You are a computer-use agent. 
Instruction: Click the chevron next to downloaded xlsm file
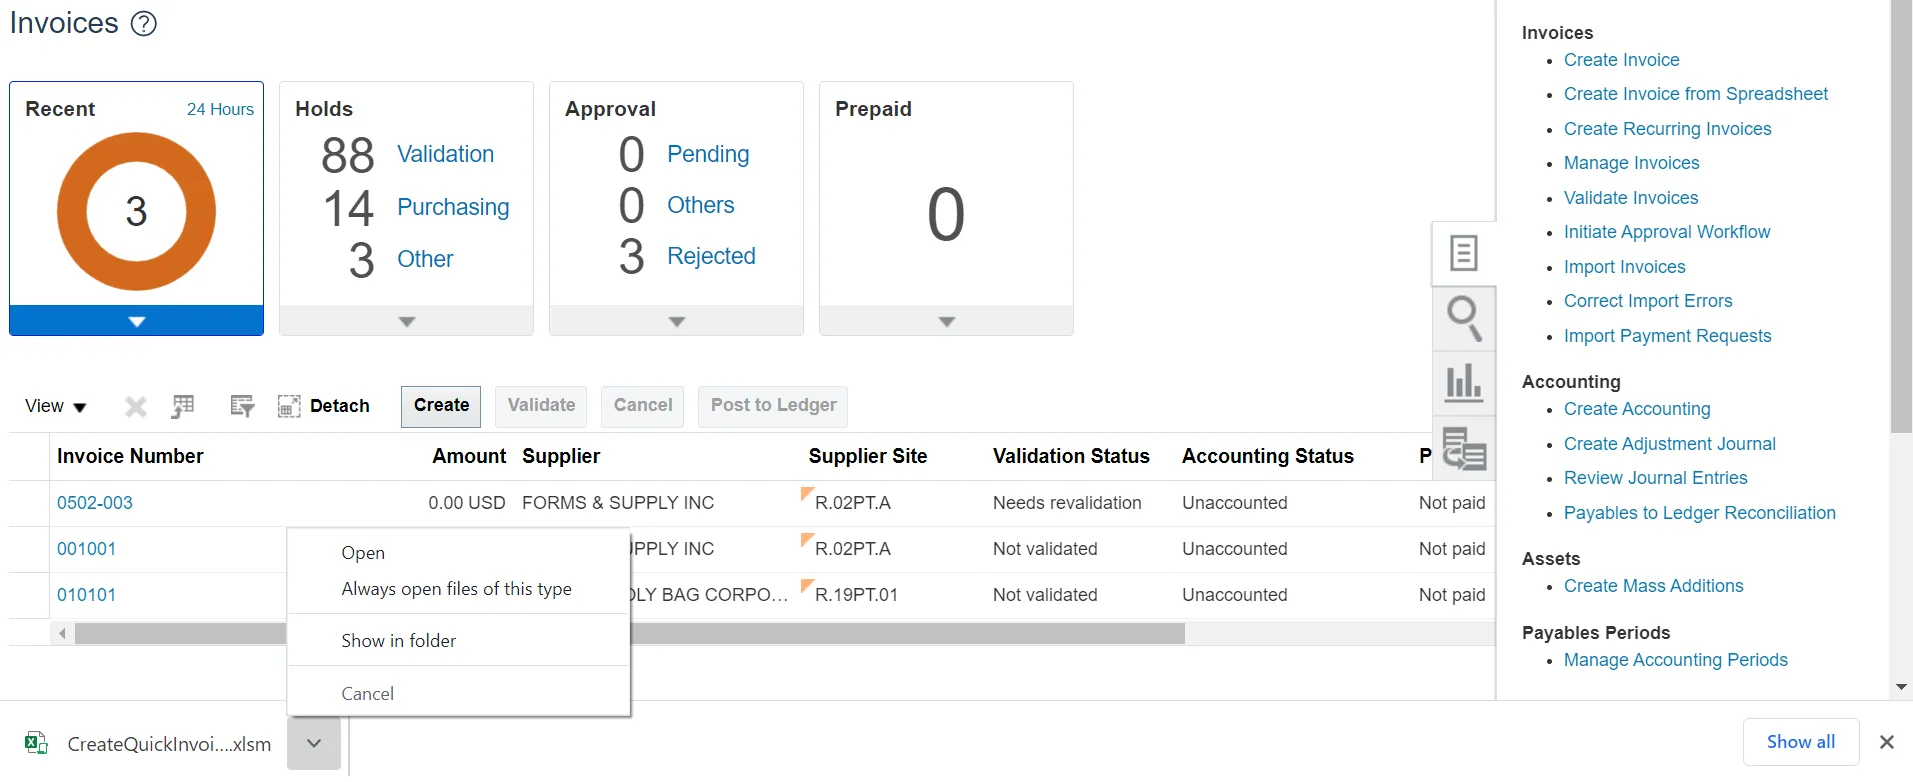[314, 743]
